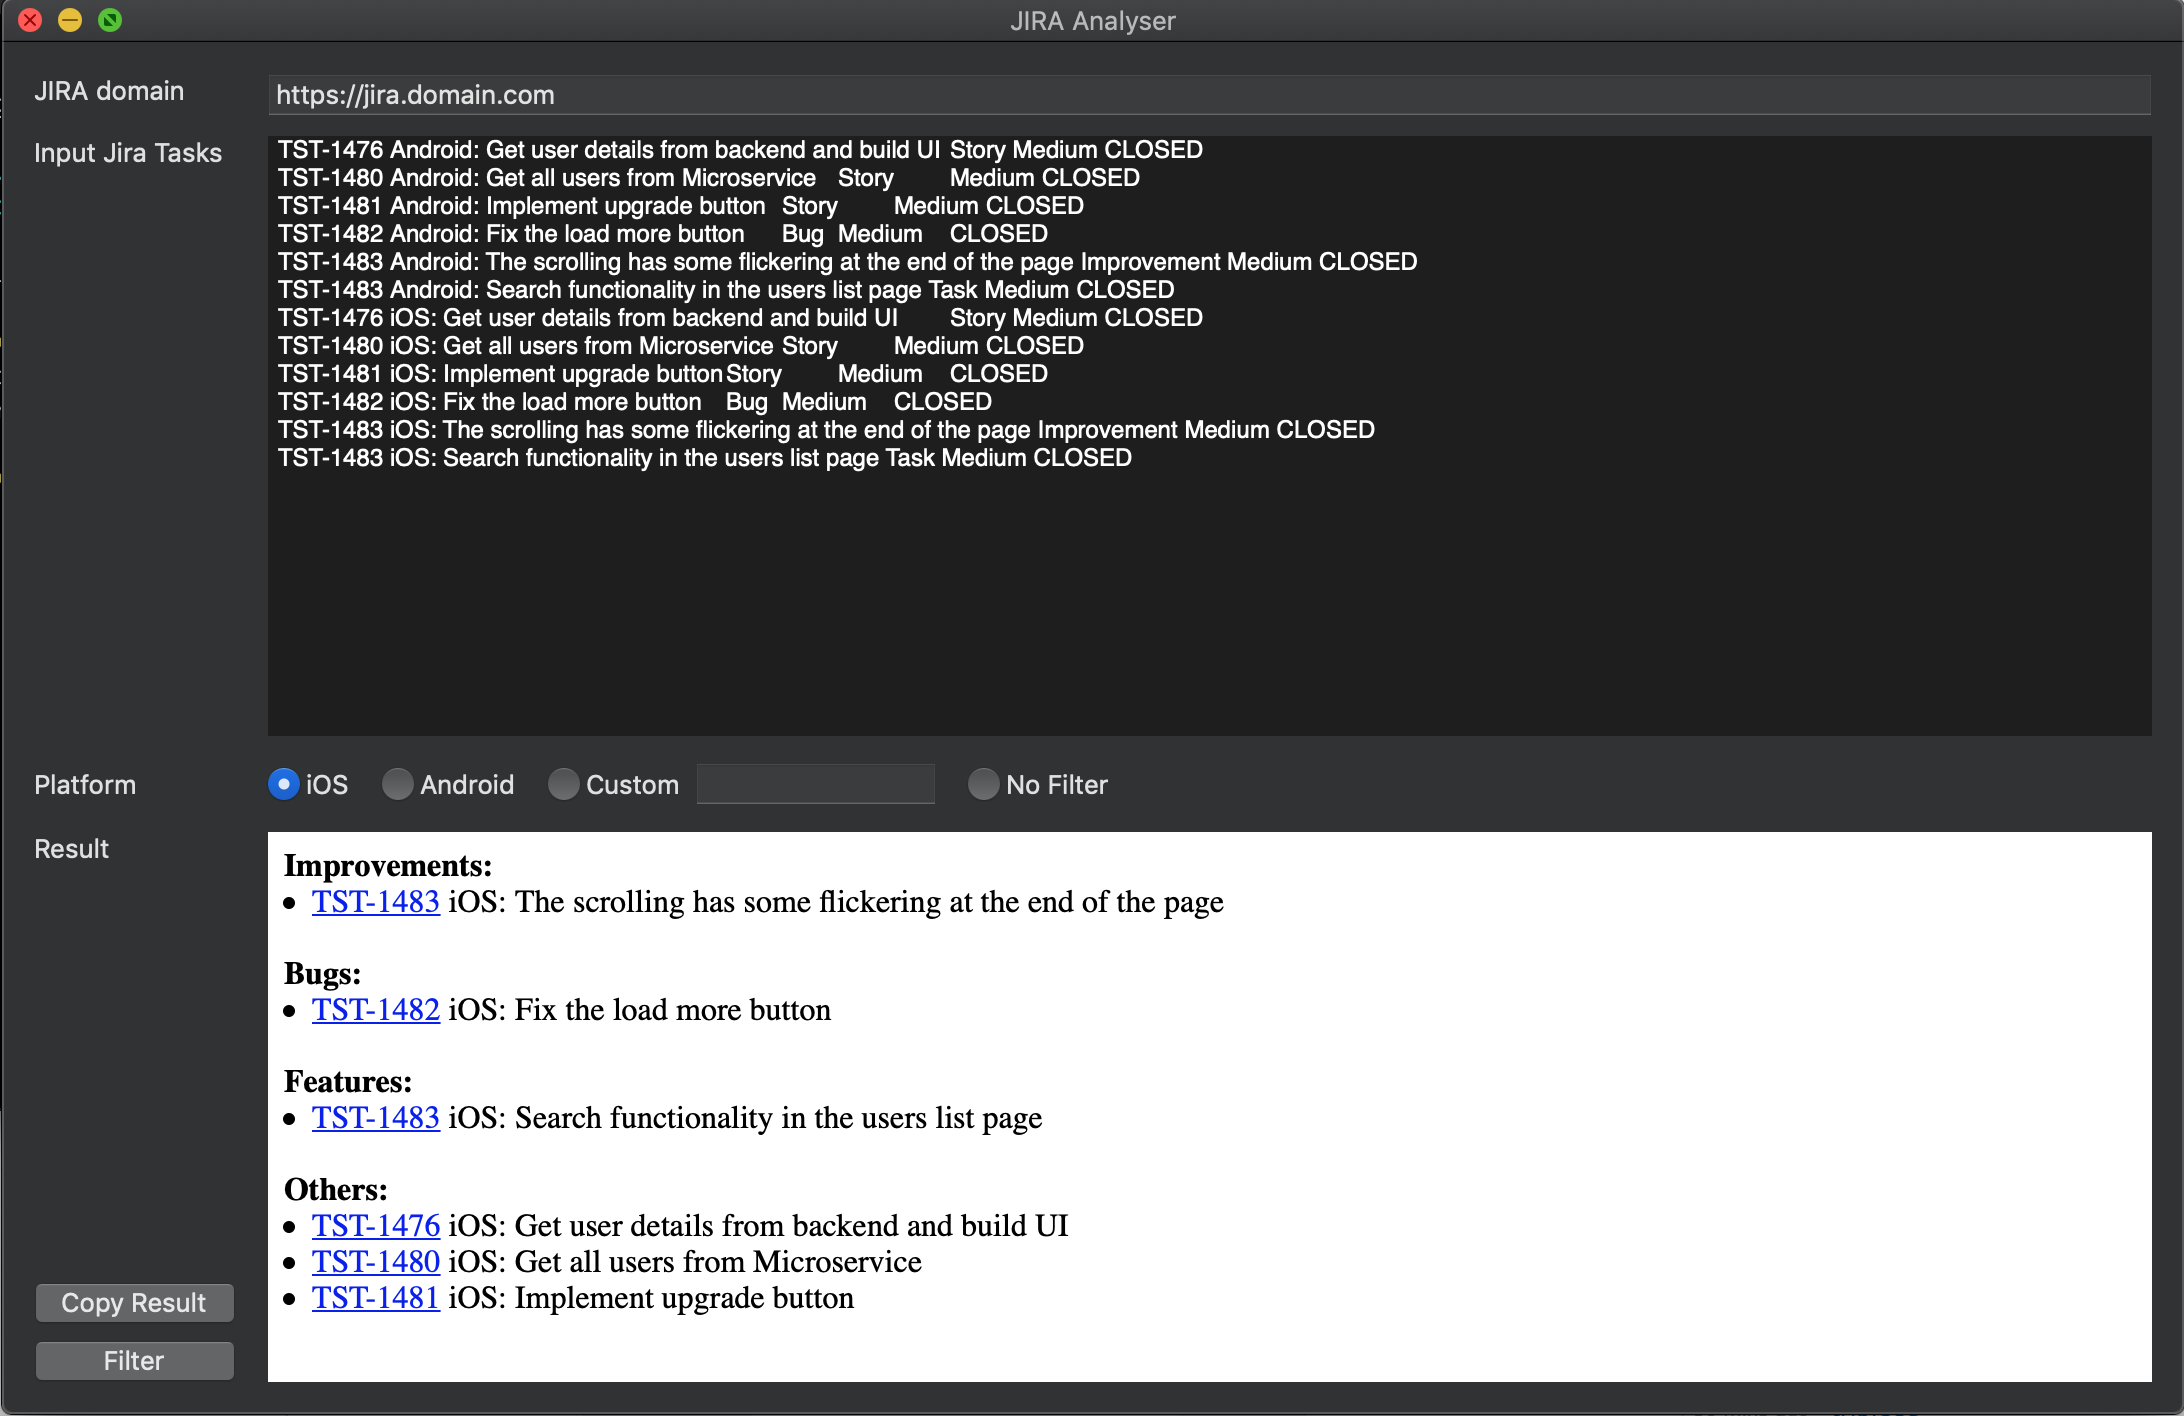2184x1416 pixels.
Task: Open TST-1483 link under Features
Action: (376, 1118)
